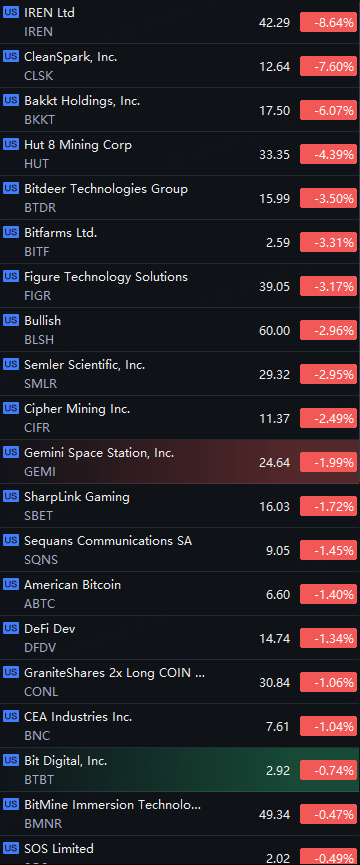Click the 49.34 price of BitMine Immersion
This screenshot has height=865, width=360.
[275, 815]
